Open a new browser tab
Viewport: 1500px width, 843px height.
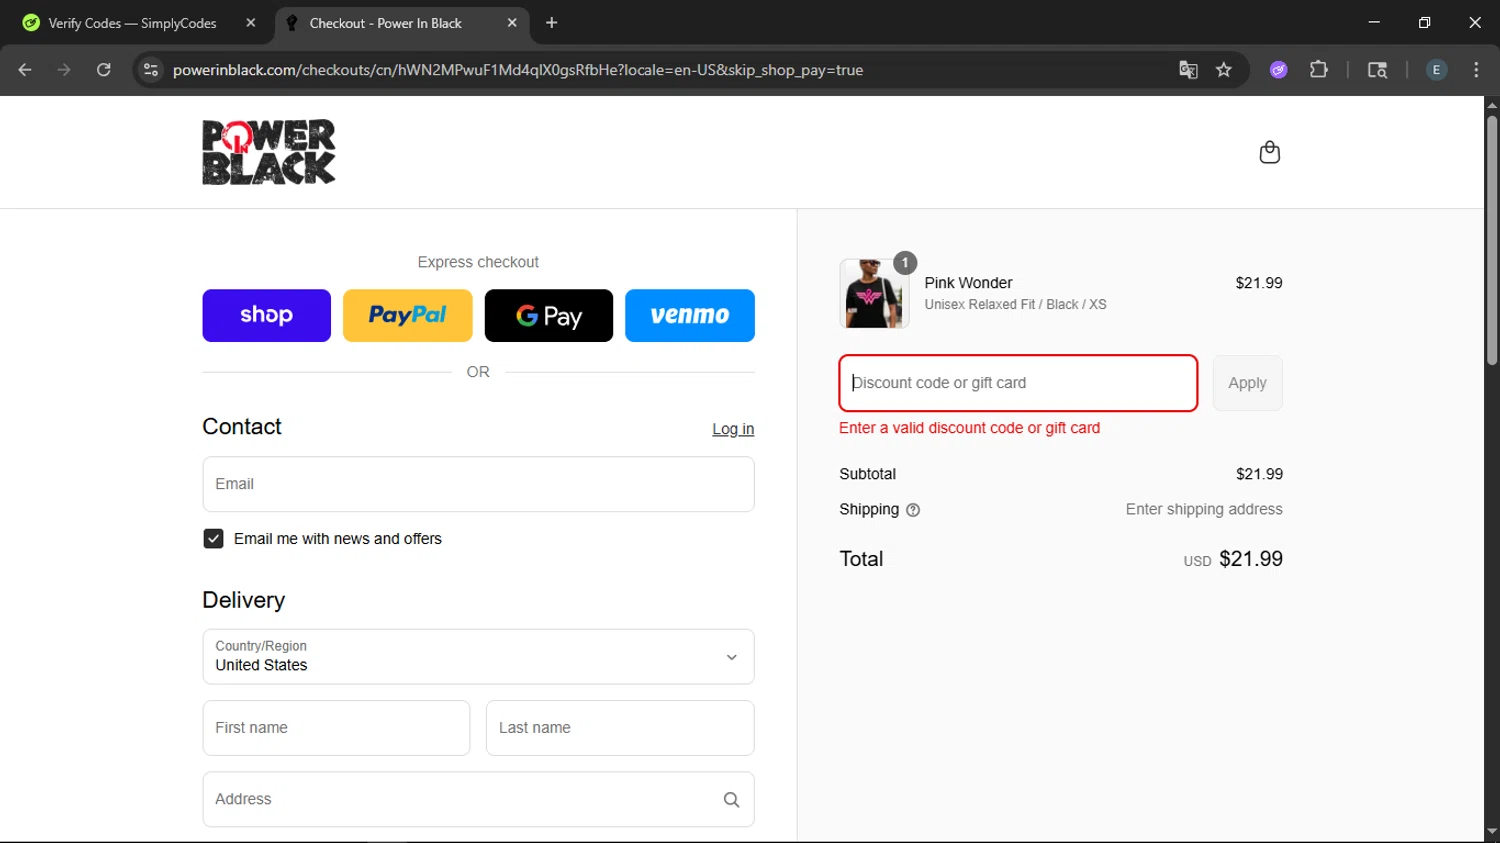551,23
